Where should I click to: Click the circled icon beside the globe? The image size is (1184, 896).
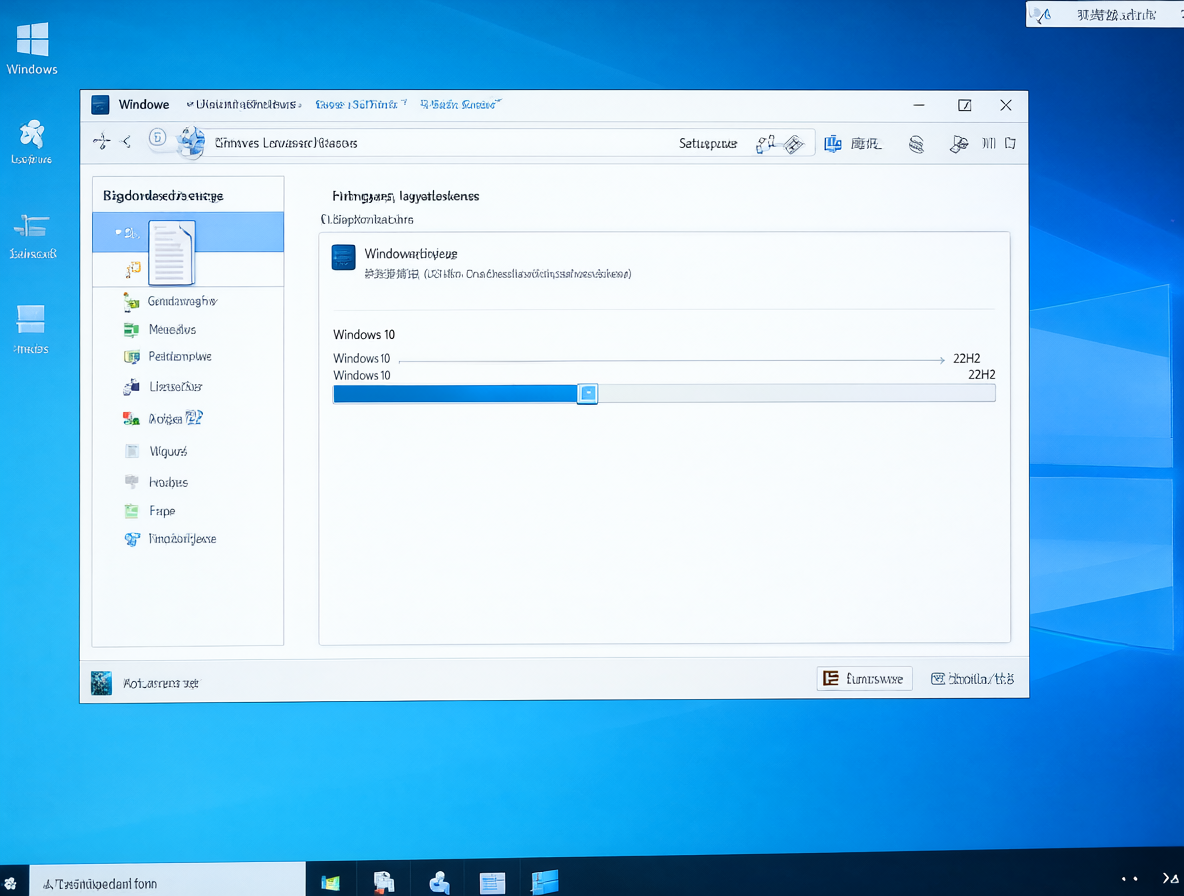tap(157, 137)
